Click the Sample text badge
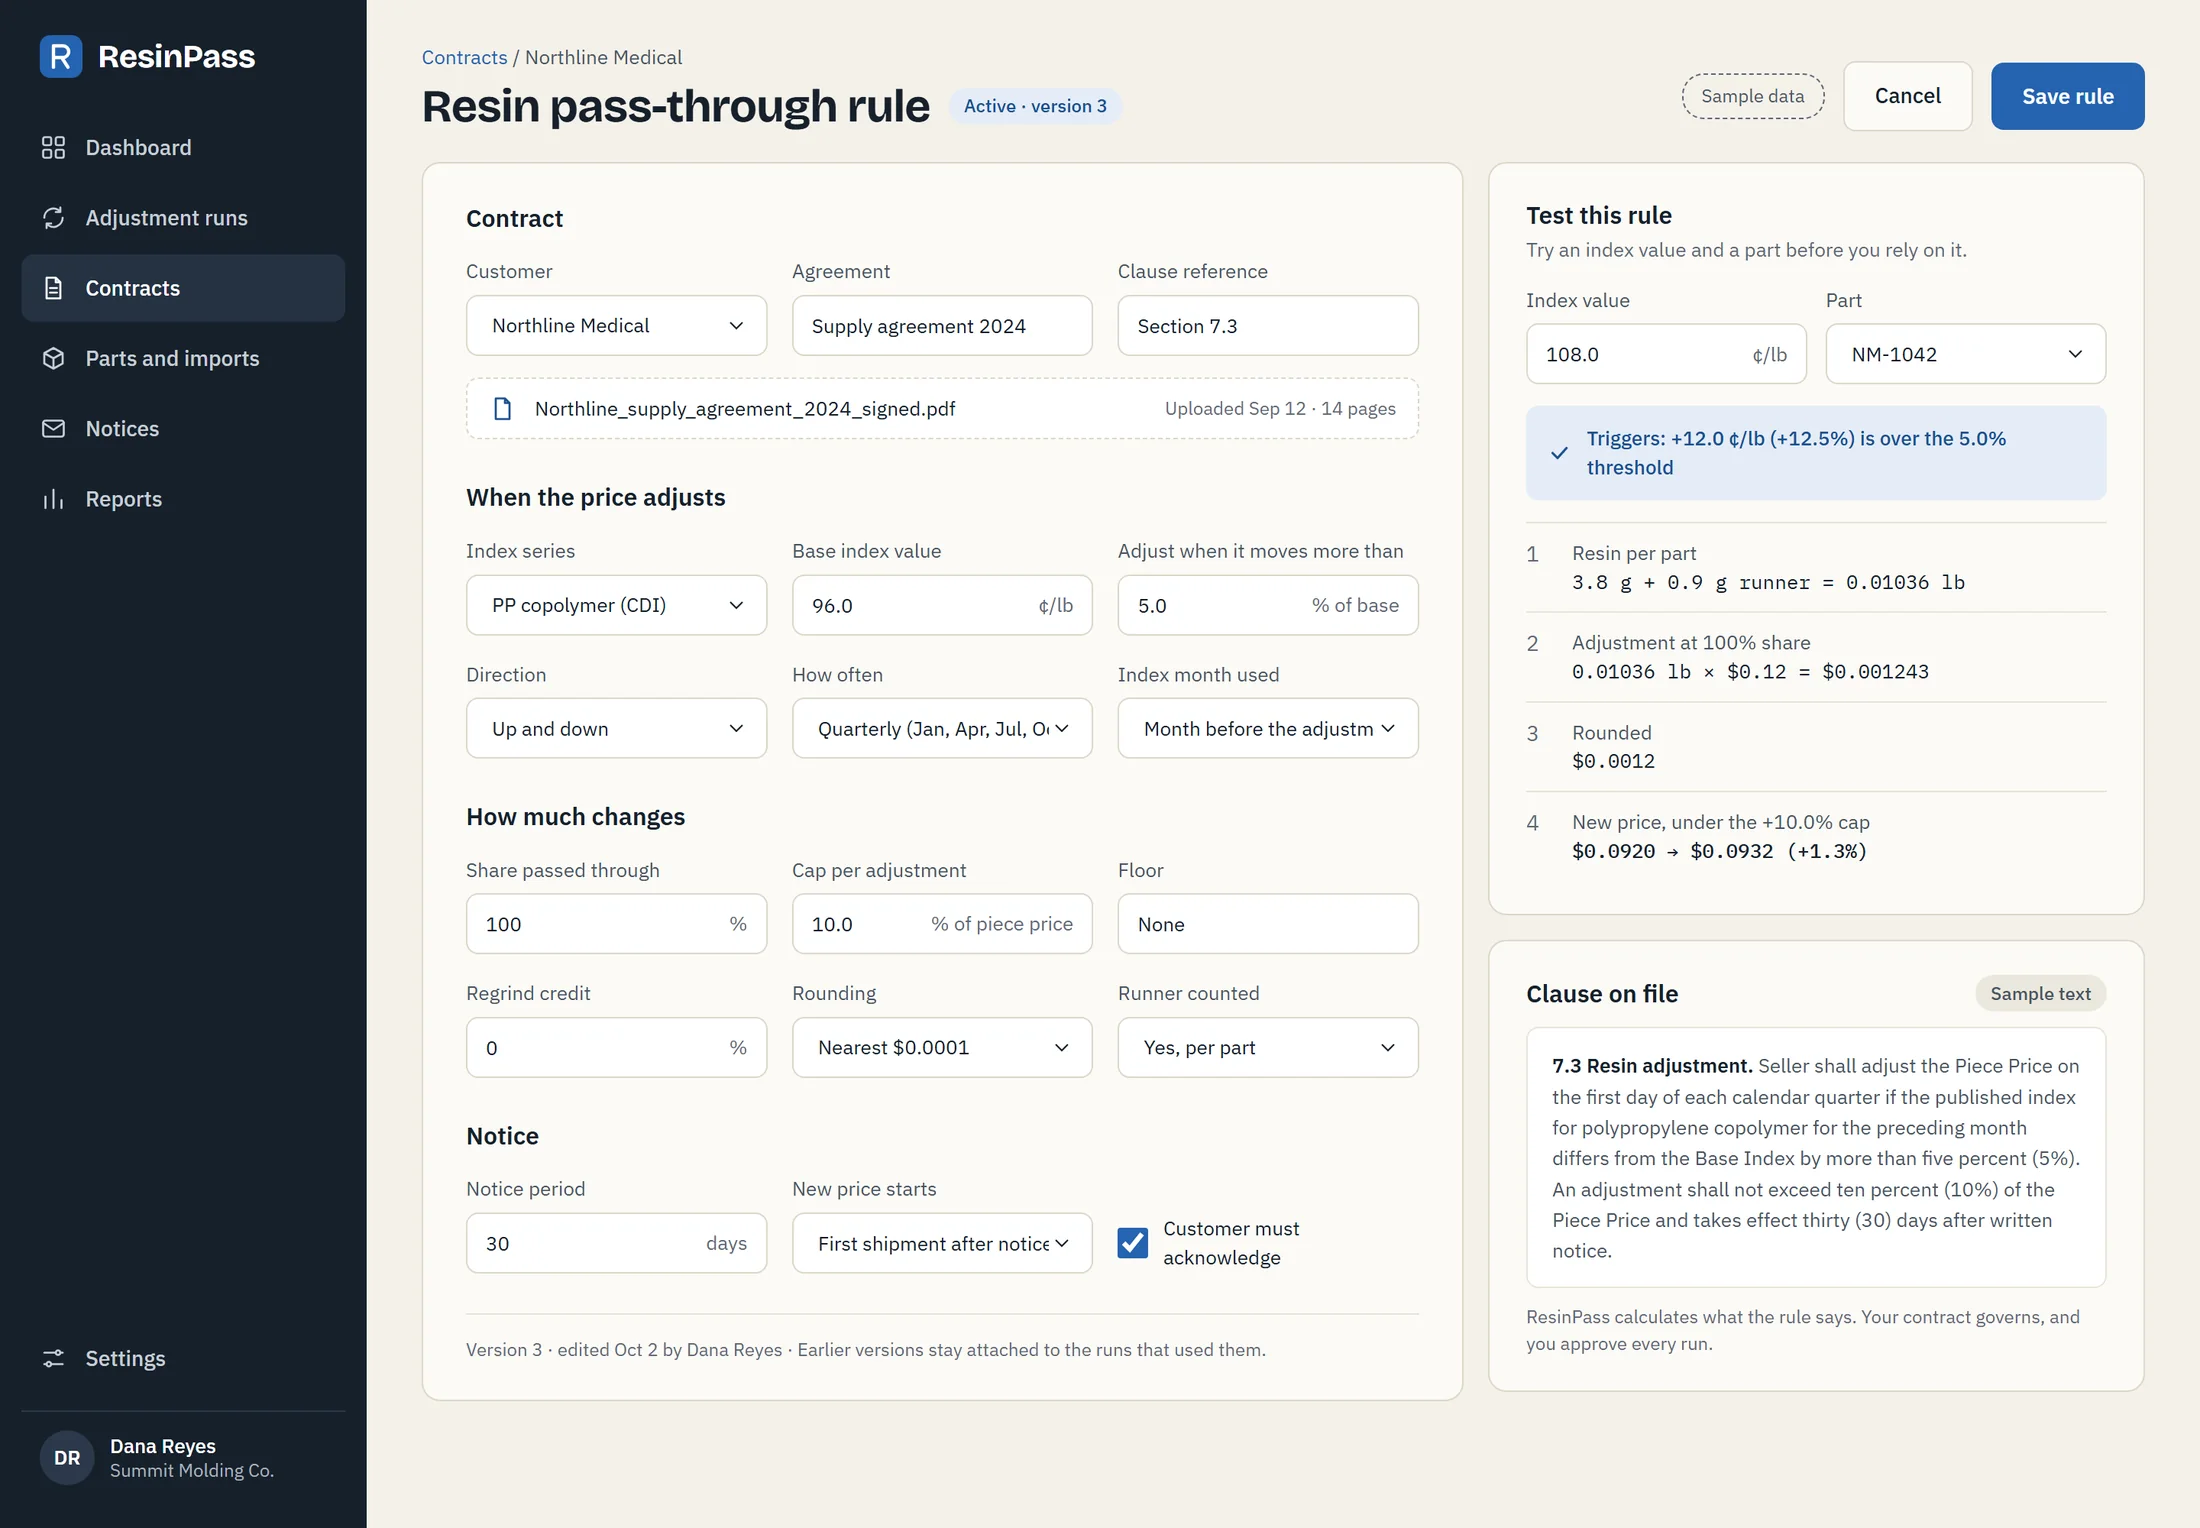The image size is (2200, 1528). click(2040, 994)
